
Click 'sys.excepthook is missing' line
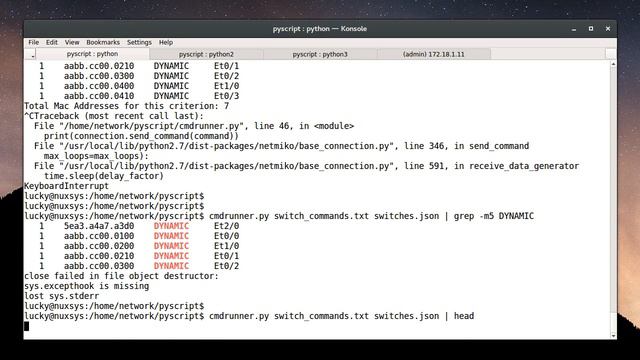tap(87, 286)
